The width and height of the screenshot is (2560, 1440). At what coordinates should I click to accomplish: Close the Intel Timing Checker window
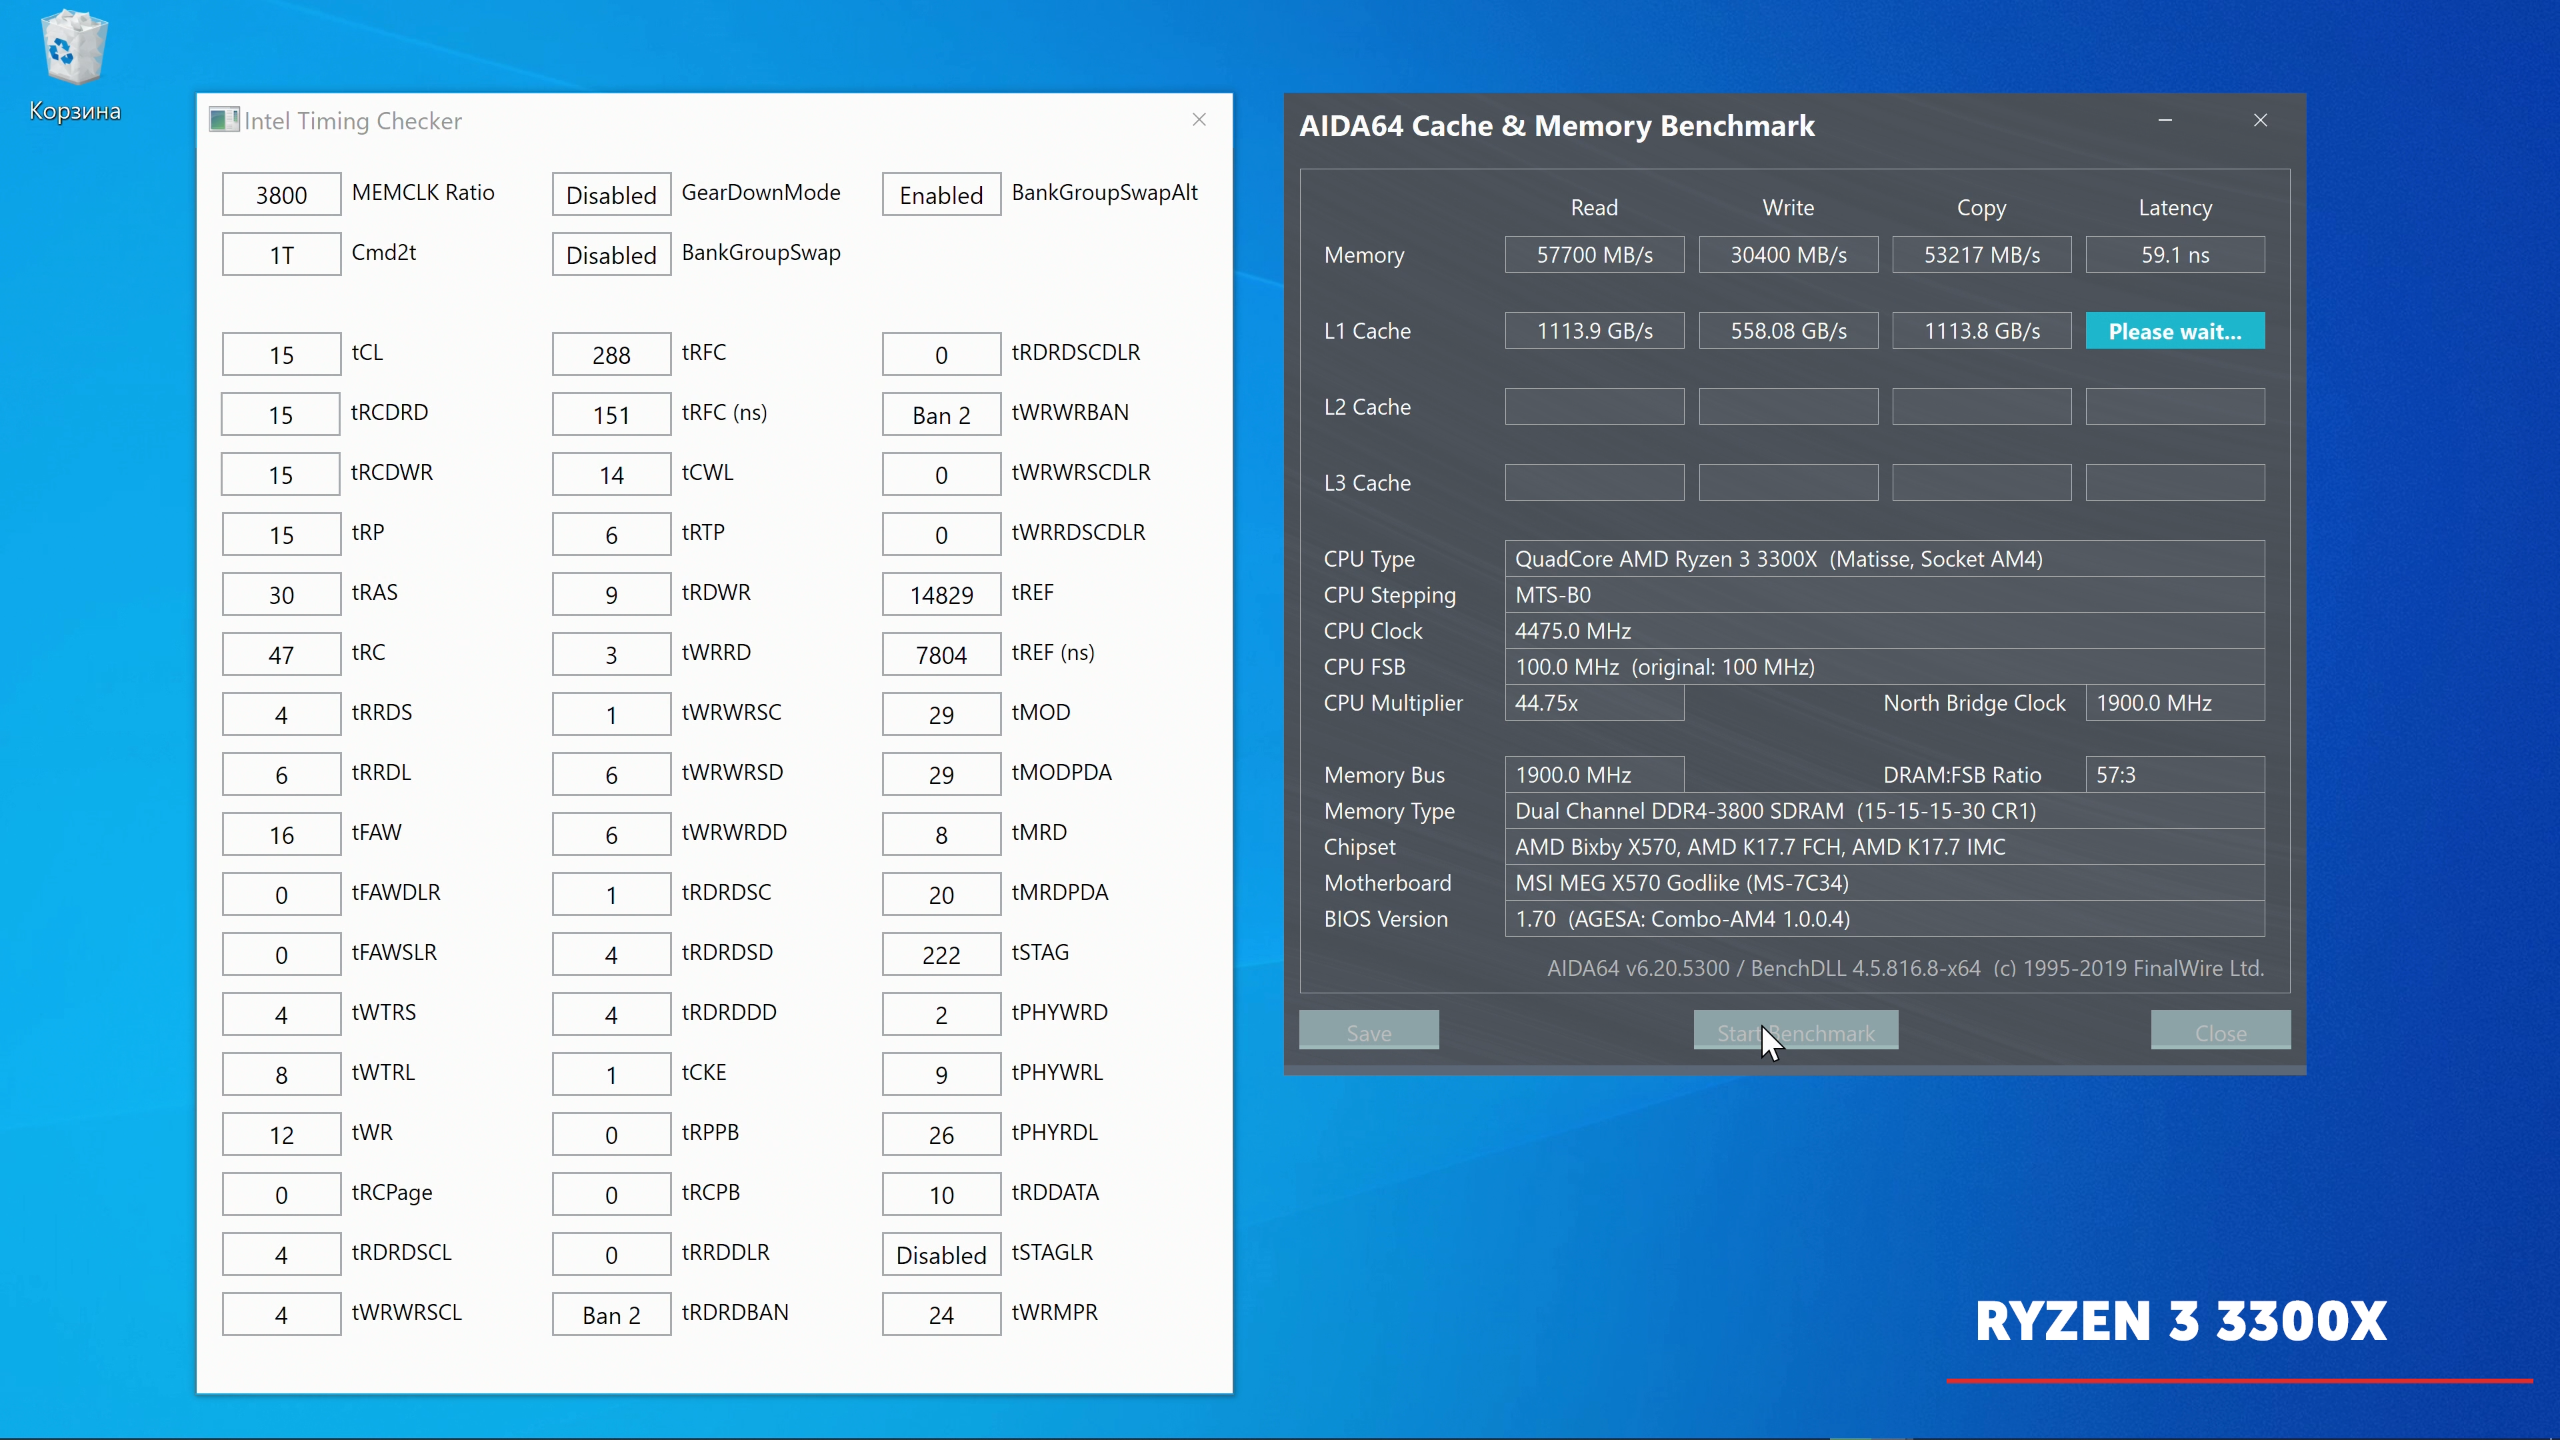tap(1199, 120)
